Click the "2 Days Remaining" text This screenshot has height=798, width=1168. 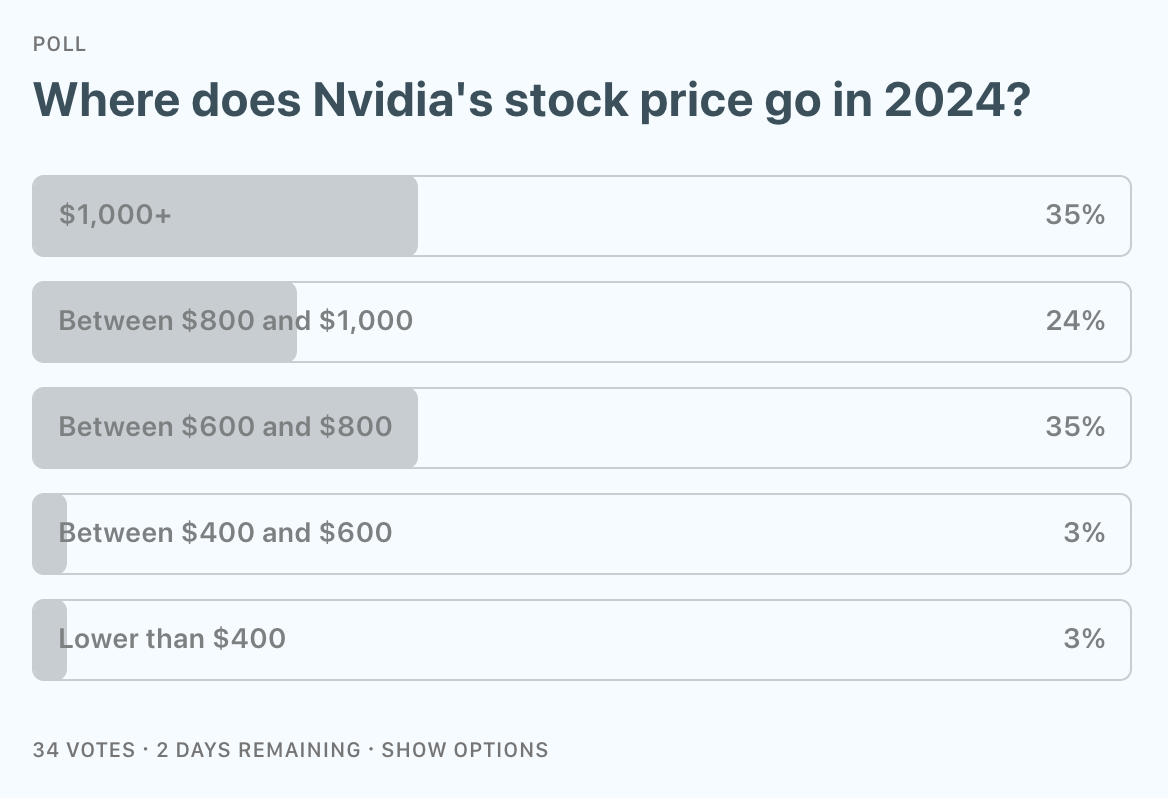pos(258,750)
